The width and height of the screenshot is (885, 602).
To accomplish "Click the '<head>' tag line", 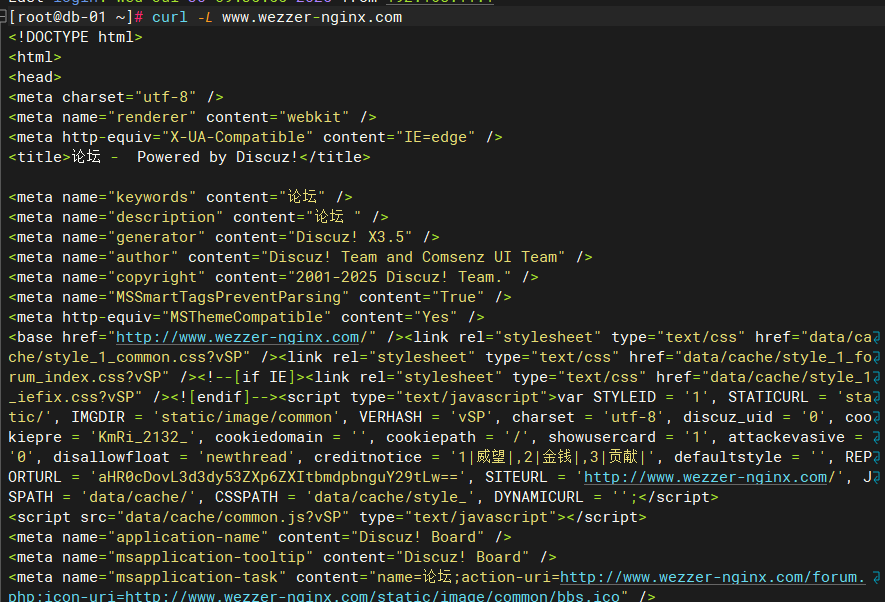I will 35,77.
